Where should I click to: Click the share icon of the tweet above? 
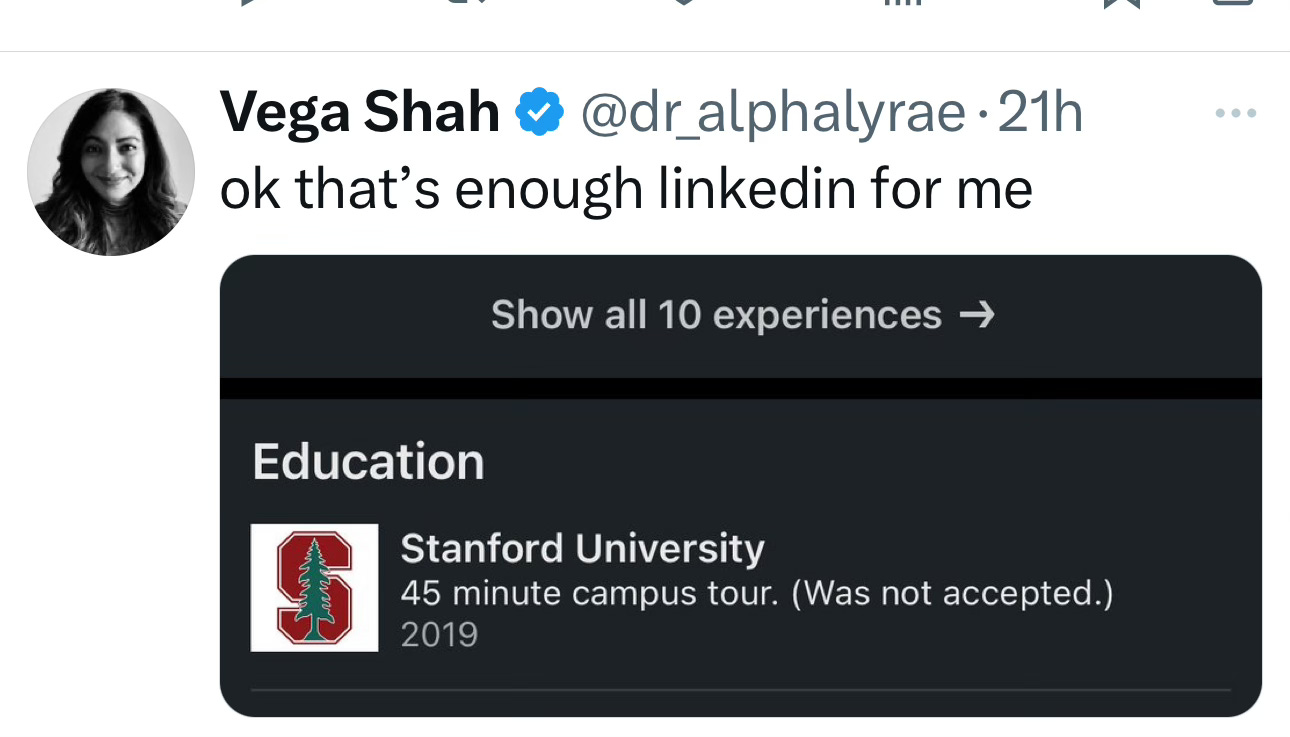click(1232, 3)
